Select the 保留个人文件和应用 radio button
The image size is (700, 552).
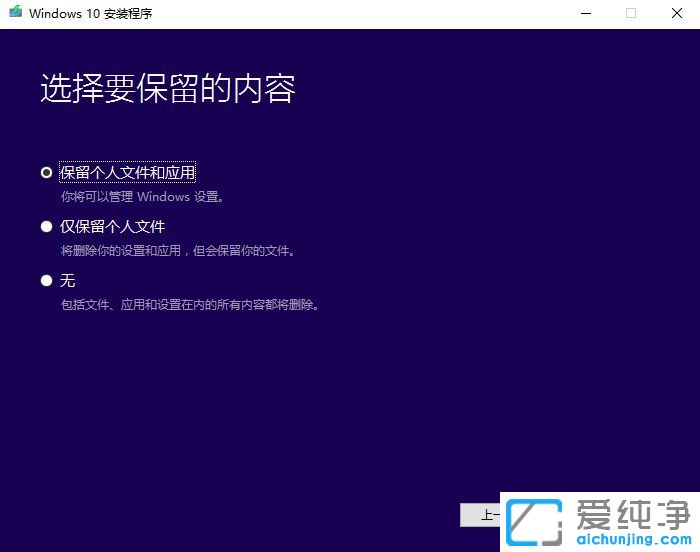point(46,172)
